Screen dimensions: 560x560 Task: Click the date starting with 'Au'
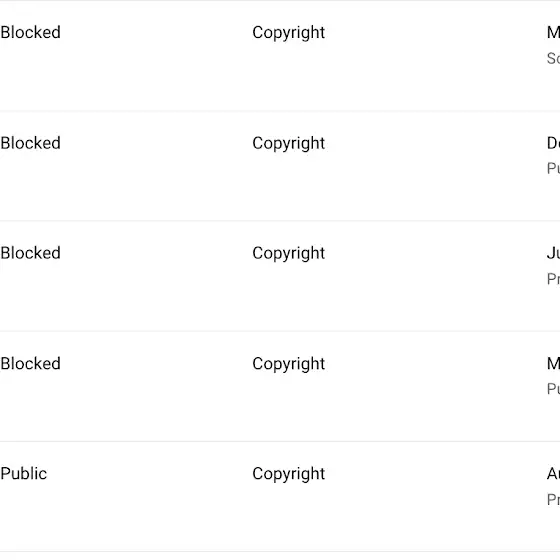tap(553, 474)
